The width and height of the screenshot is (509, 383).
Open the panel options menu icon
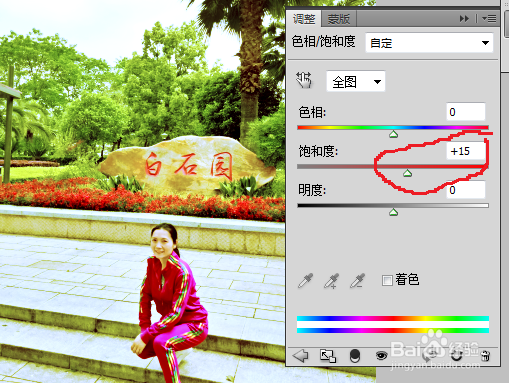point(489,19)
